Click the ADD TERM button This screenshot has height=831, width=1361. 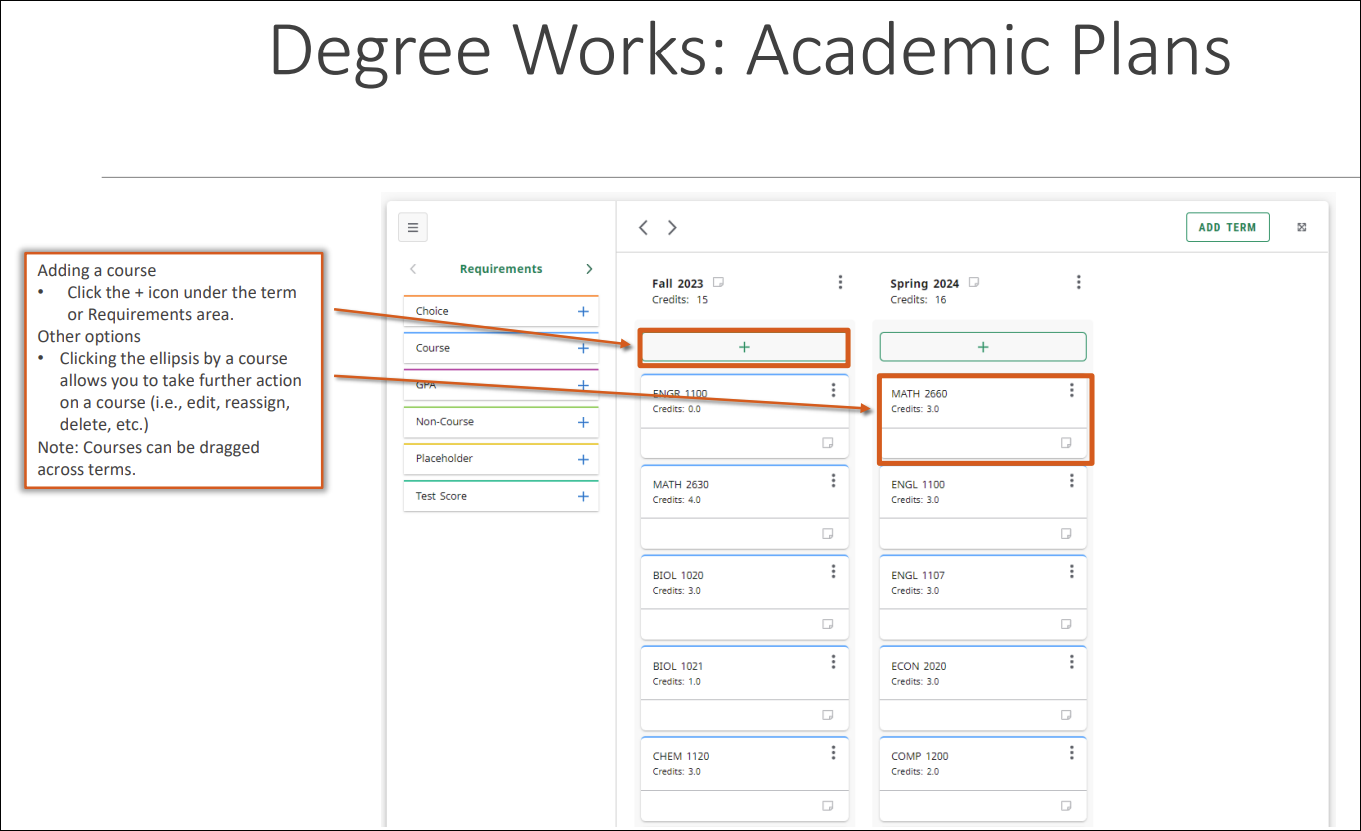point(1228,227)
